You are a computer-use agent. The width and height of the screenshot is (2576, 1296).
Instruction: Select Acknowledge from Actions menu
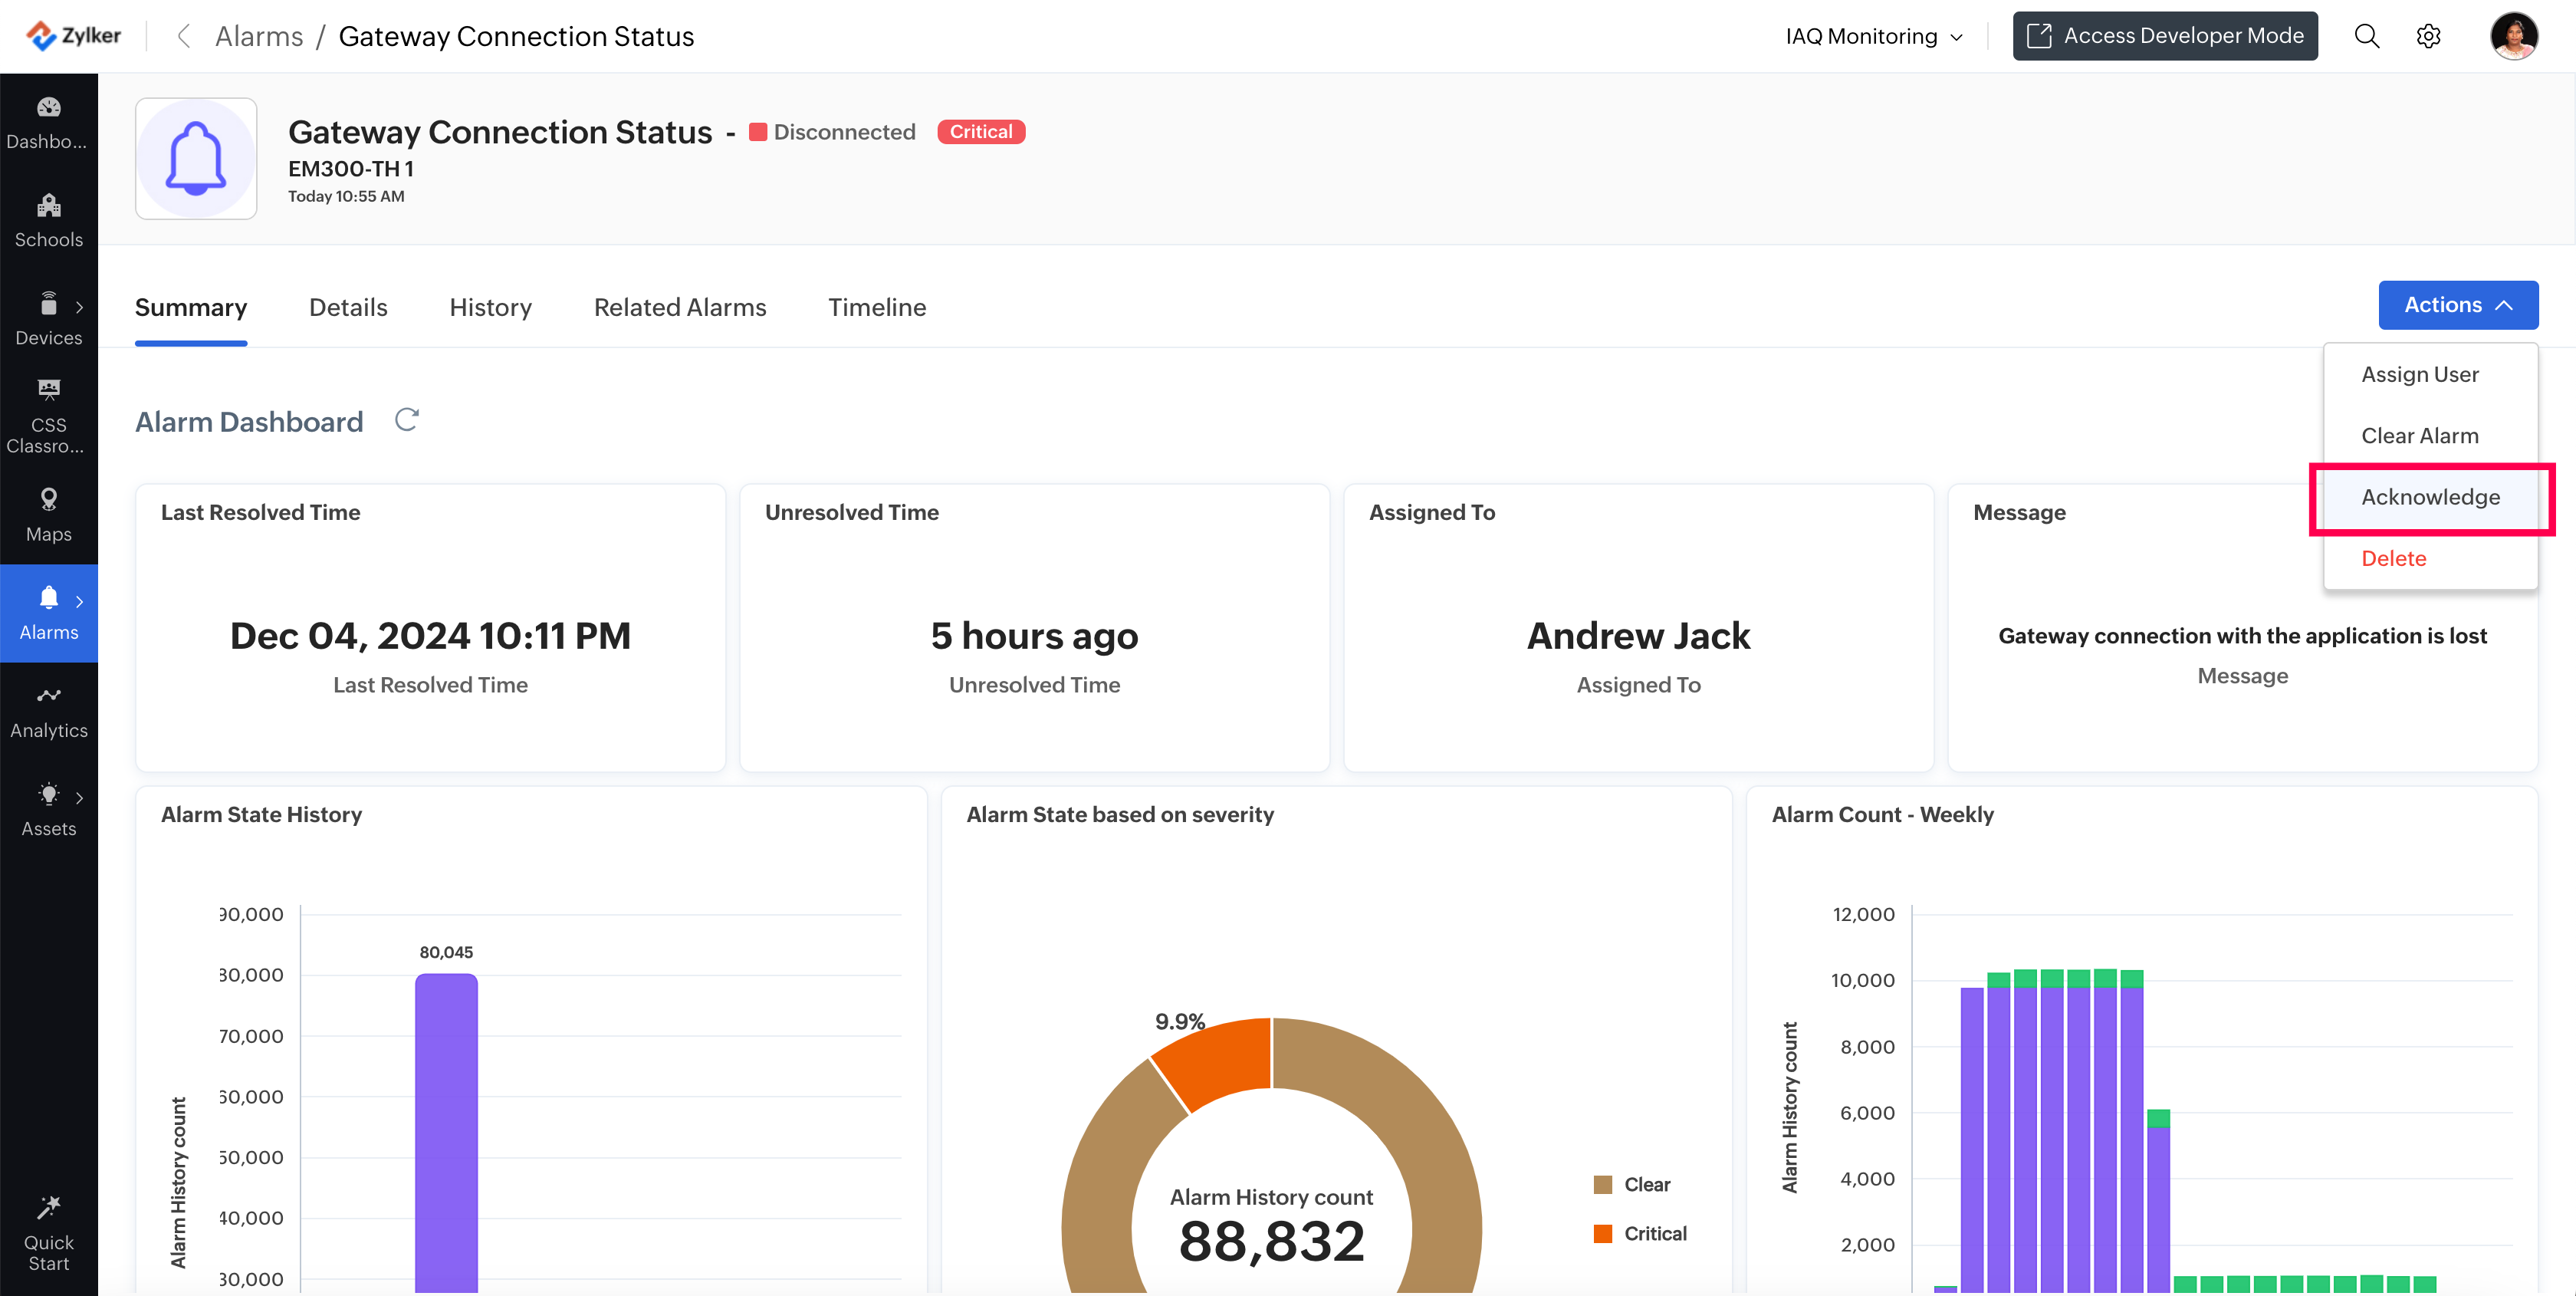(2430, 497)
